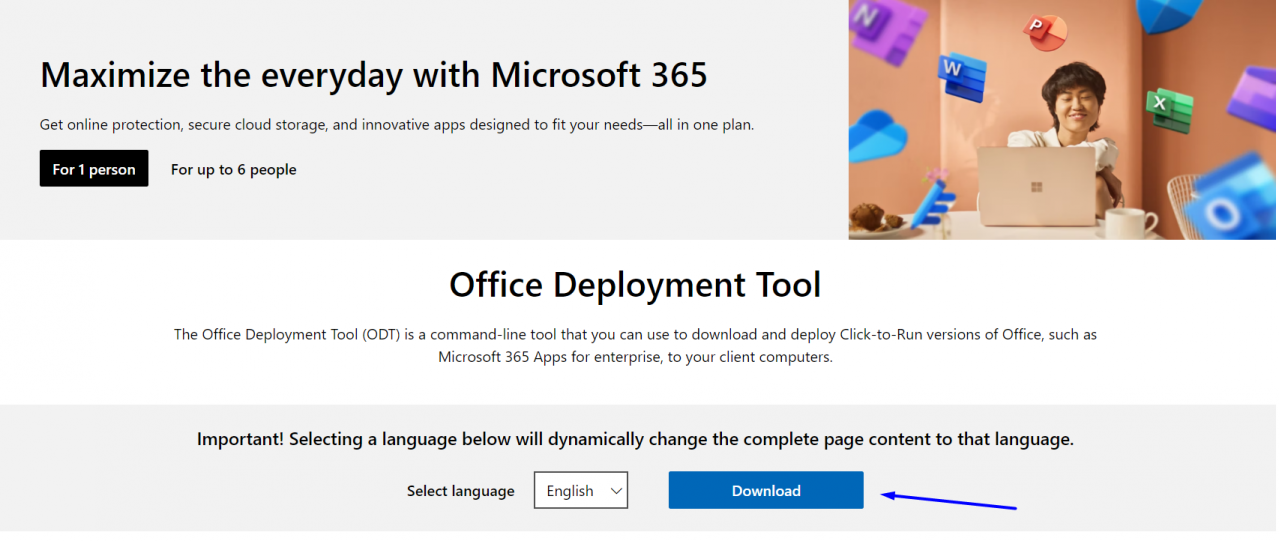
Task: Expand the language selector chevron arrow
Action: point(616,491)
